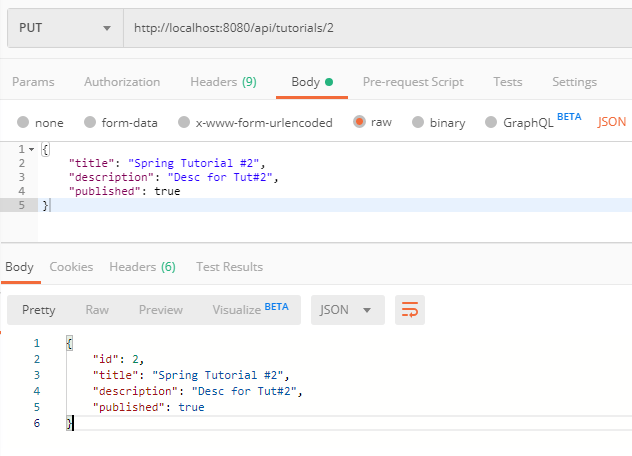Open the request Settings tab
632x456 pixels.
(574, 82)
